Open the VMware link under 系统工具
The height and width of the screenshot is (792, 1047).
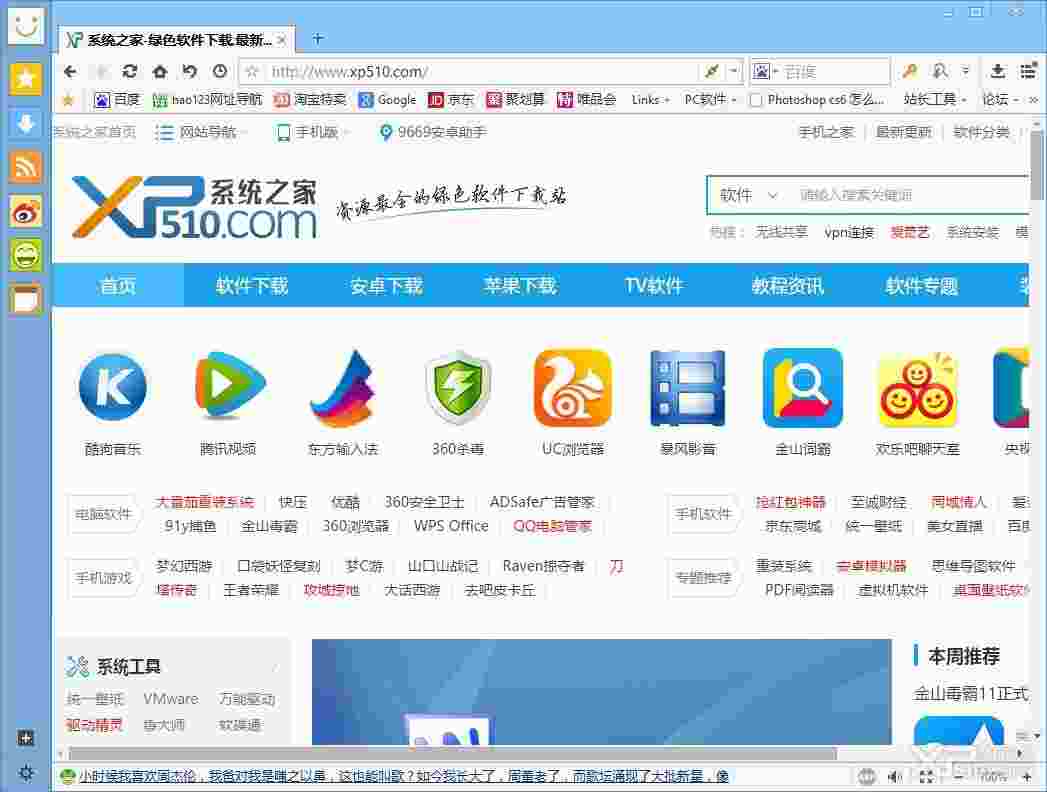170,699
